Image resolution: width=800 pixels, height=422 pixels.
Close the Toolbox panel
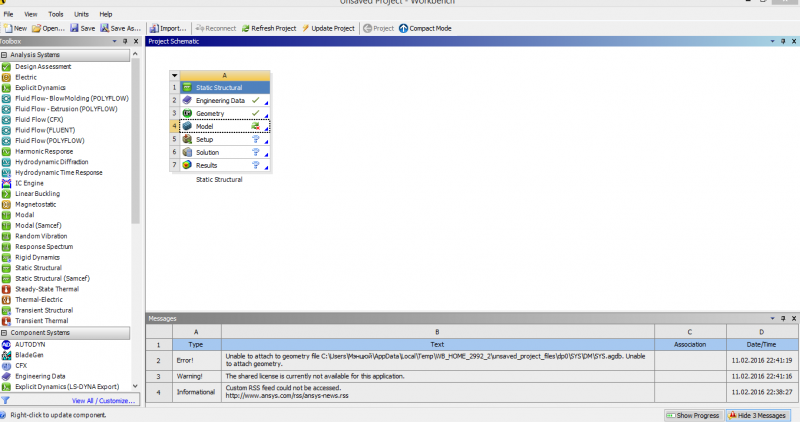coord(136,41)
